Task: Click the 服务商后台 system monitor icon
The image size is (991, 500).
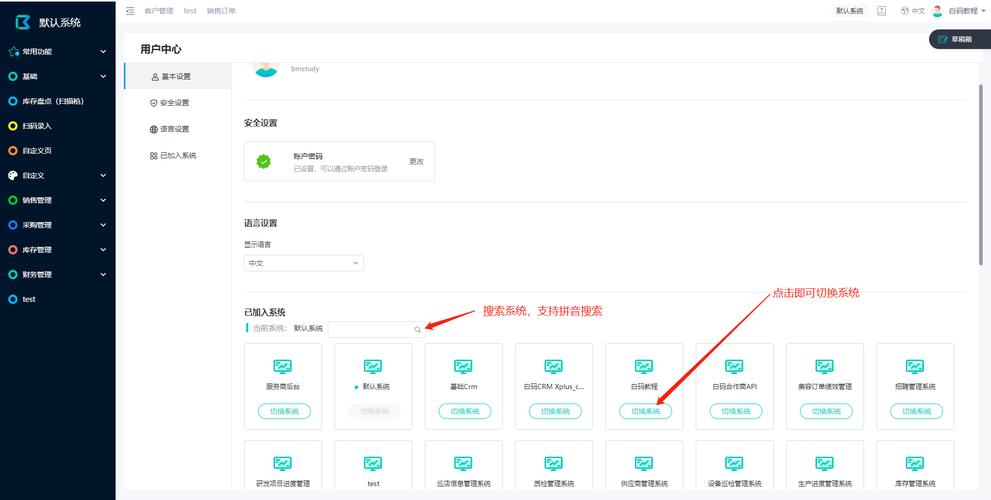Action: click(x=283, y=366)
